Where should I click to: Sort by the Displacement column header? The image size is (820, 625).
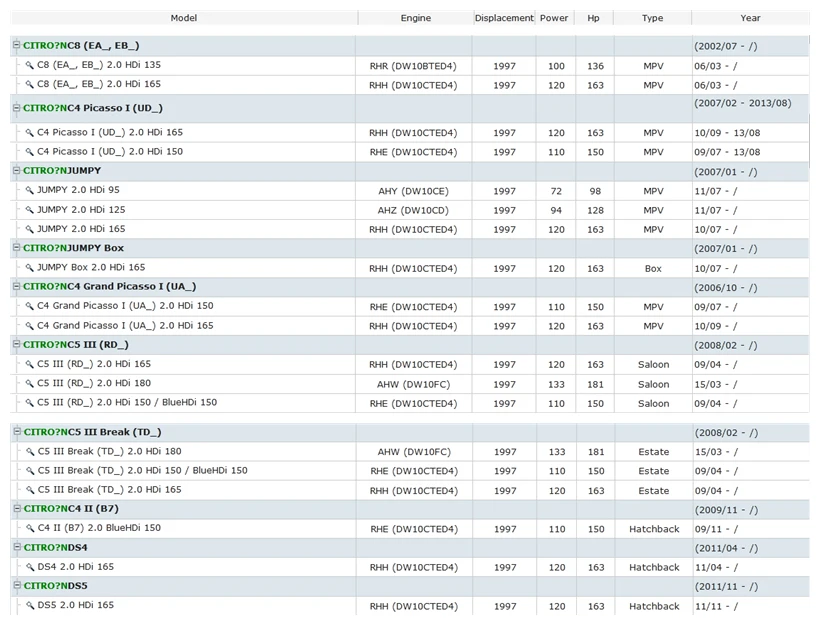504,18
